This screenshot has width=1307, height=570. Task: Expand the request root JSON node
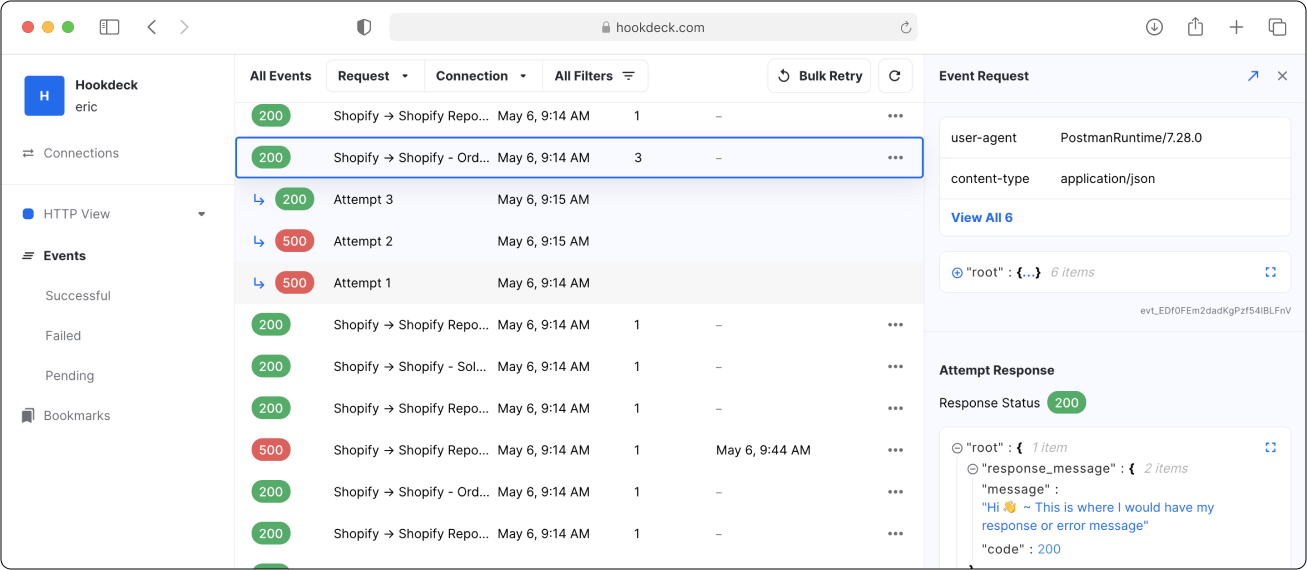click(957, 272)
